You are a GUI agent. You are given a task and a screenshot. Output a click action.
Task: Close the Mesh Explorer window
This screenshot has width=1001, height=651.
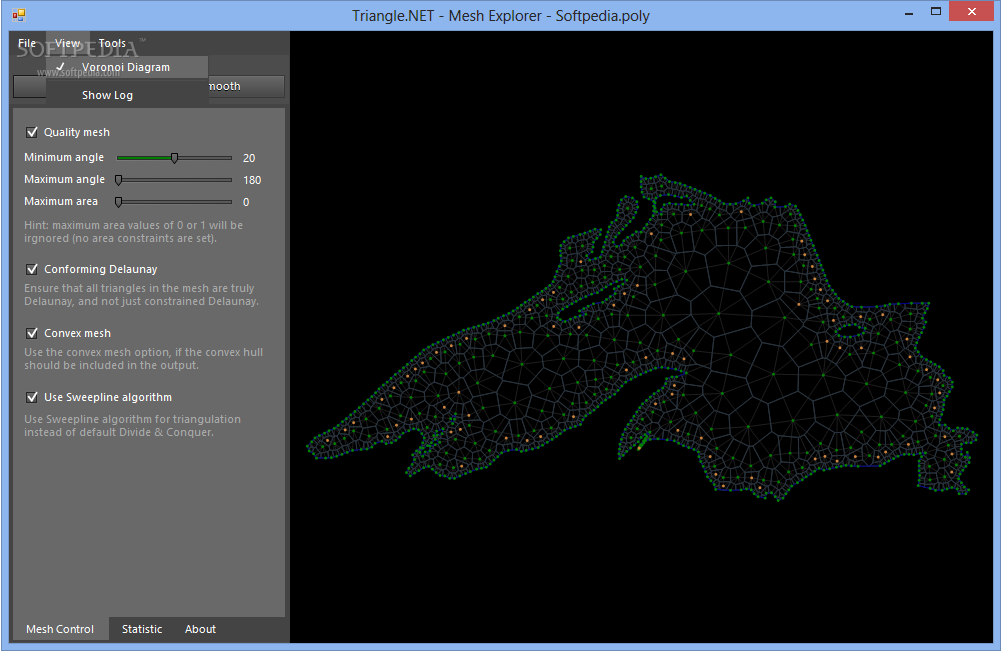click(x=972, y=12)
